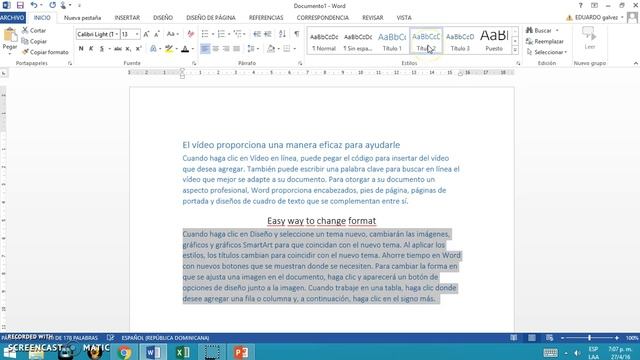Image resolution: width=640 pixels, height=360 pixels.
Task: Click the Reemplazar button
Action: [x=544, y=41]
